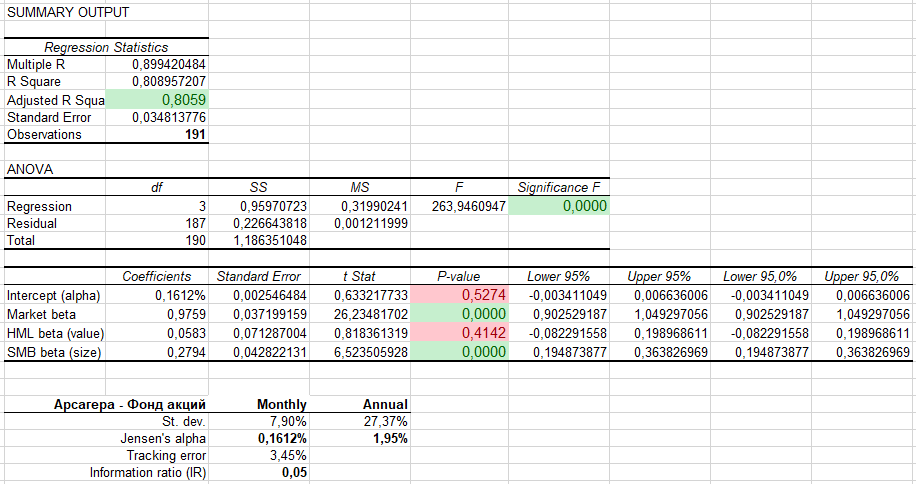916x484 pixels.
Task: Select the green Significance F value 0,0000
Action: pos(559,206)
